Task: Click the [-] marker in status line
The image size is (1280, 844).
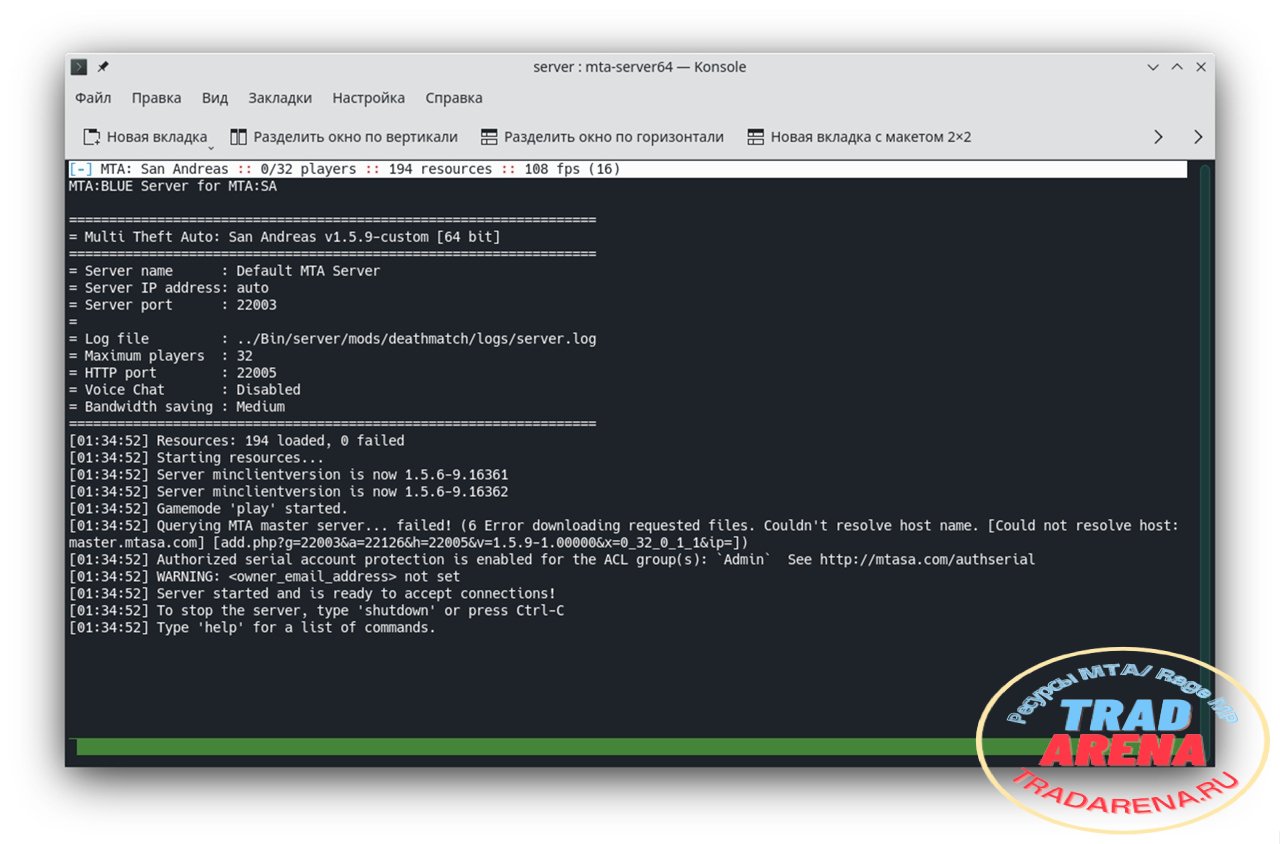Action: (x=80, y=169)
